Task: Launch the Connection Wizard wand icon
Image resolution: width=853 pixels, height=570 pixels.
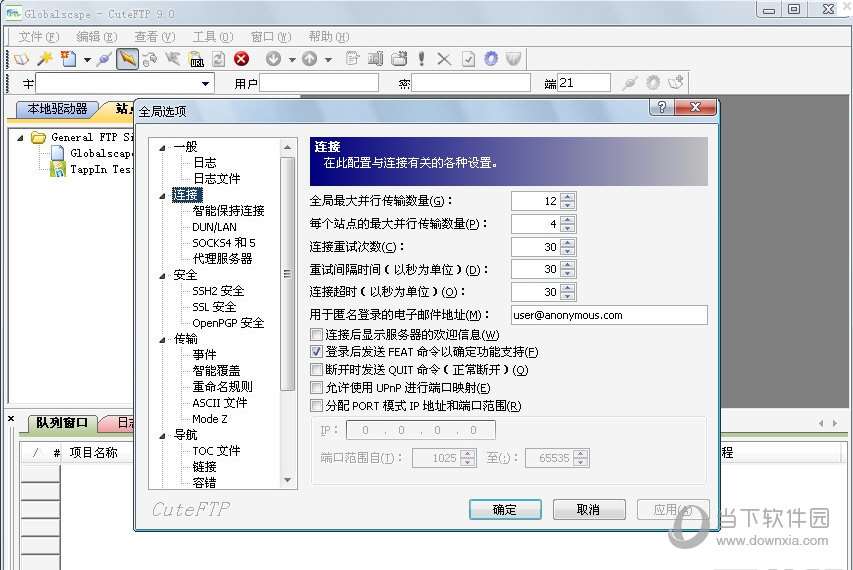Action: 45,59
